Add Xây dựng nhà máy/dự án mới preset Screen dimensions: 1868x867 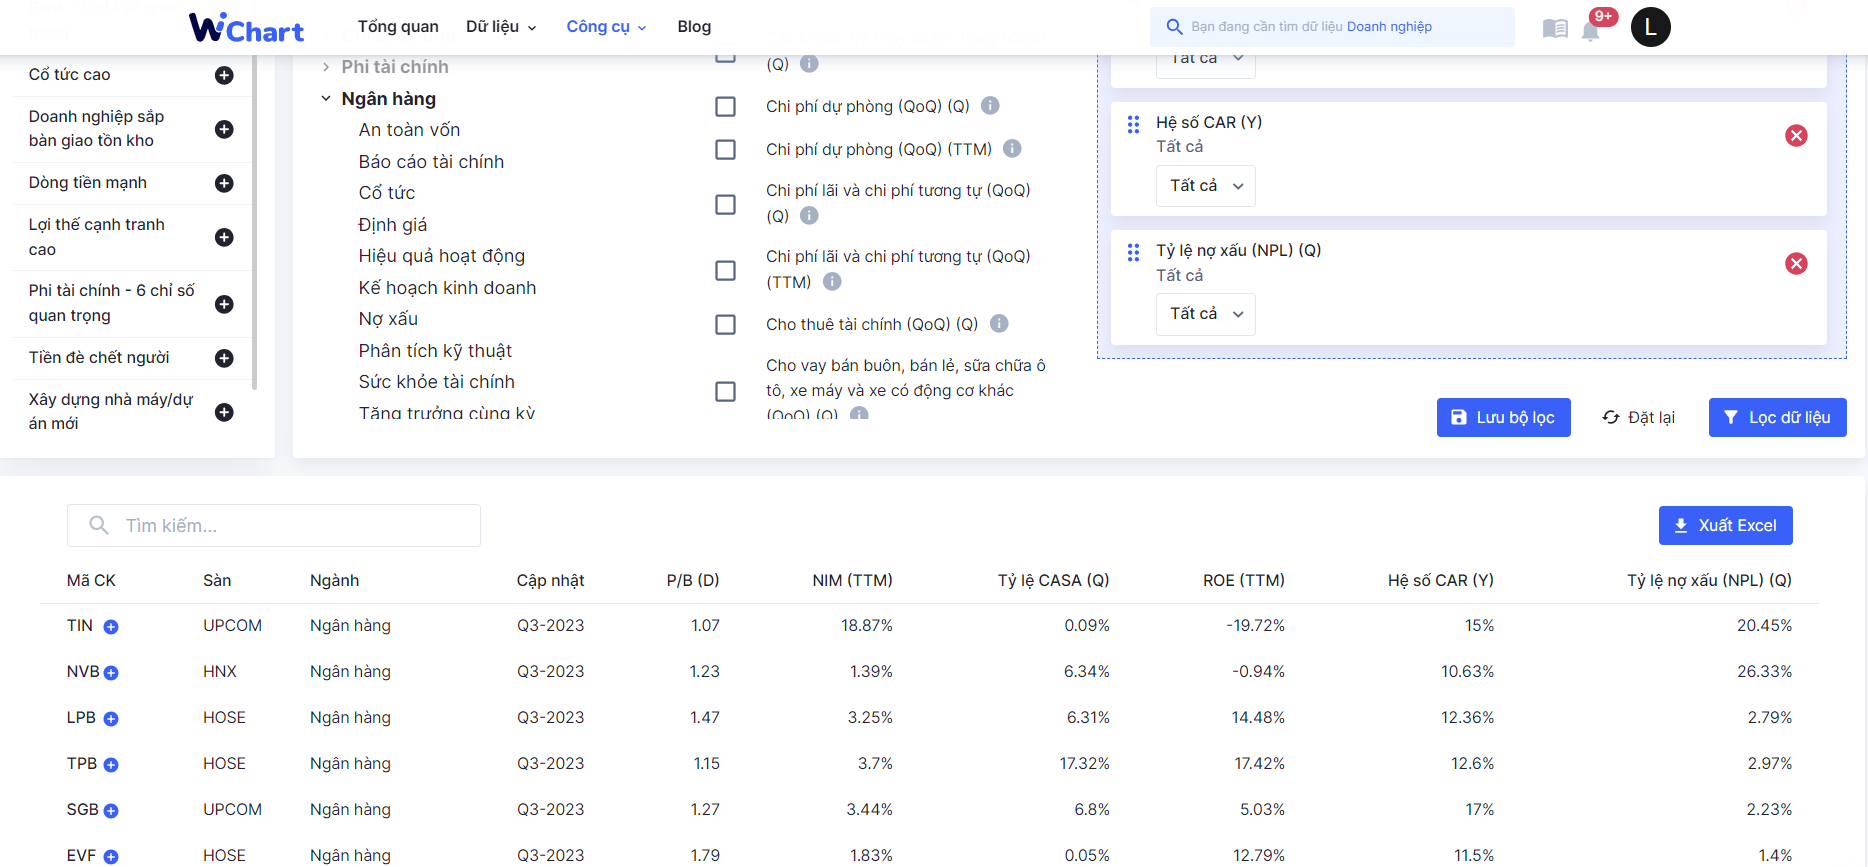click(224, 412)
